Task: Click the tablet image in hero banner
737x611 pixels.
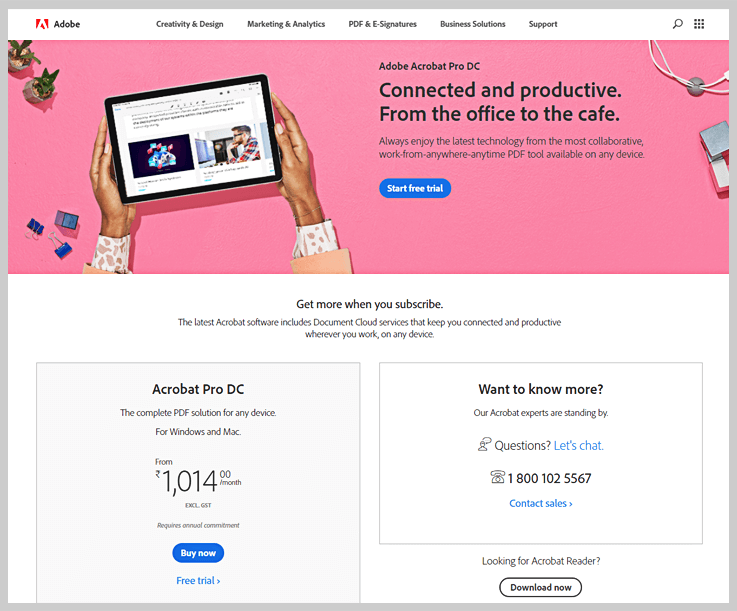Action: tap(193, 139)
